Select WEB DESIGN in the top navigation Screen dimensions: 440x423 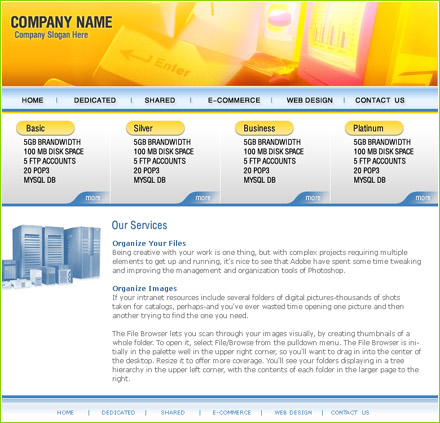pos(310,100)
